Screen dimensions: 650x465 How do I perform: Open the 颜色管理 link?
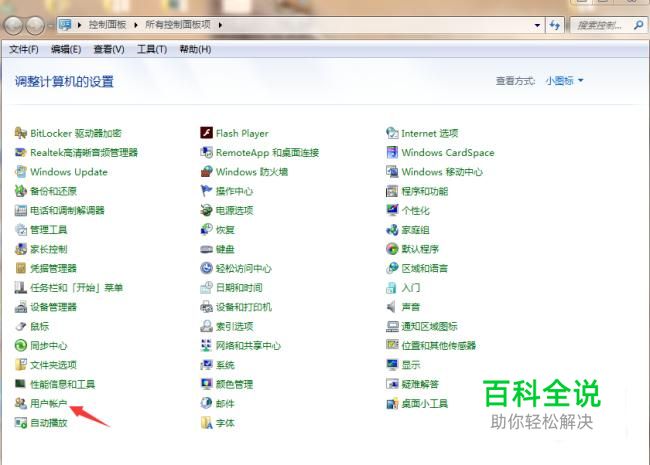(x=234, y=384)
